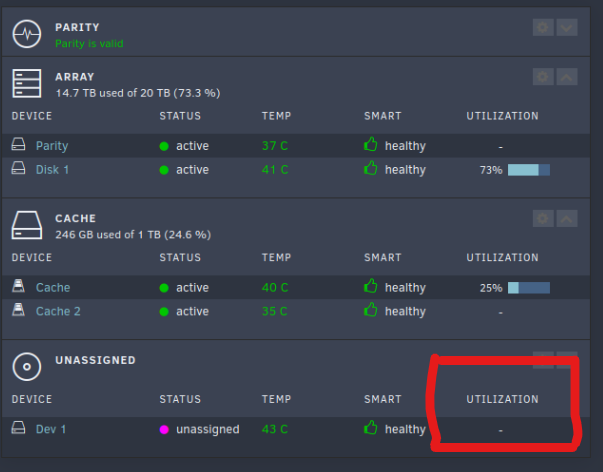Open the Disk 1 device link

point(52,170)
